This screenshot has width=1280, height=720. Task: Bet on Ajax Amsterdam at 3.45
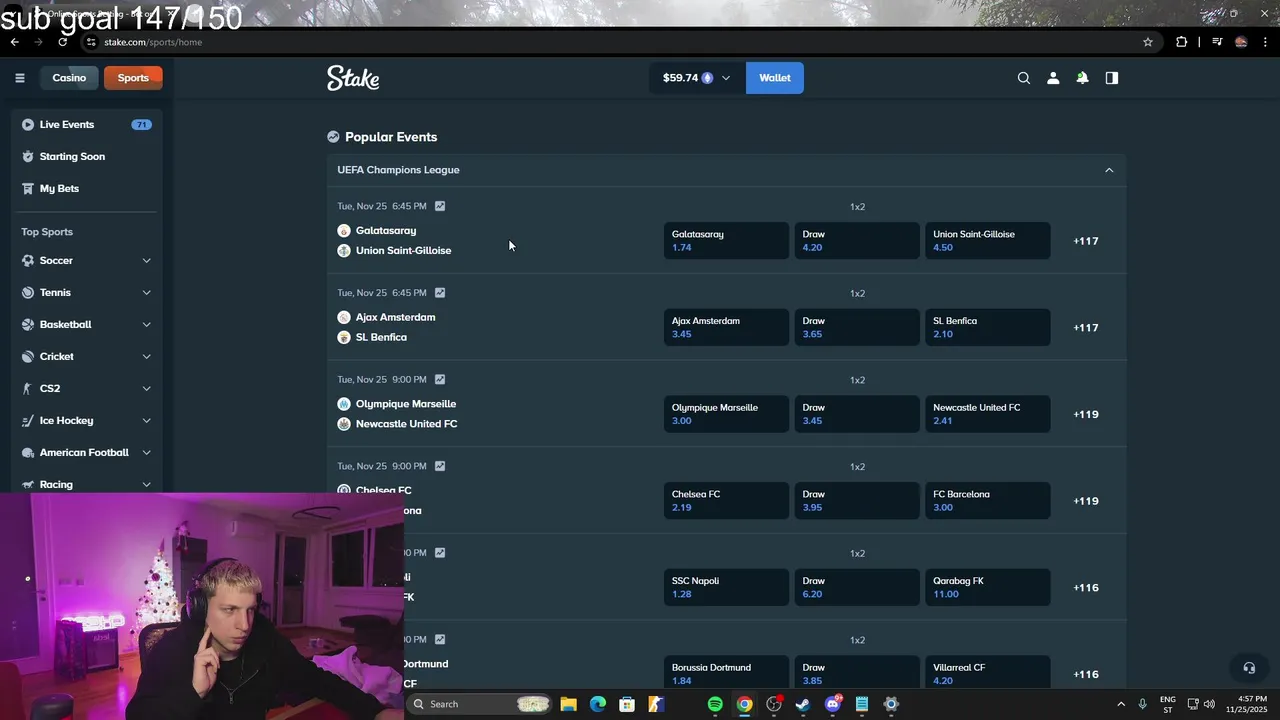(726, 328)
